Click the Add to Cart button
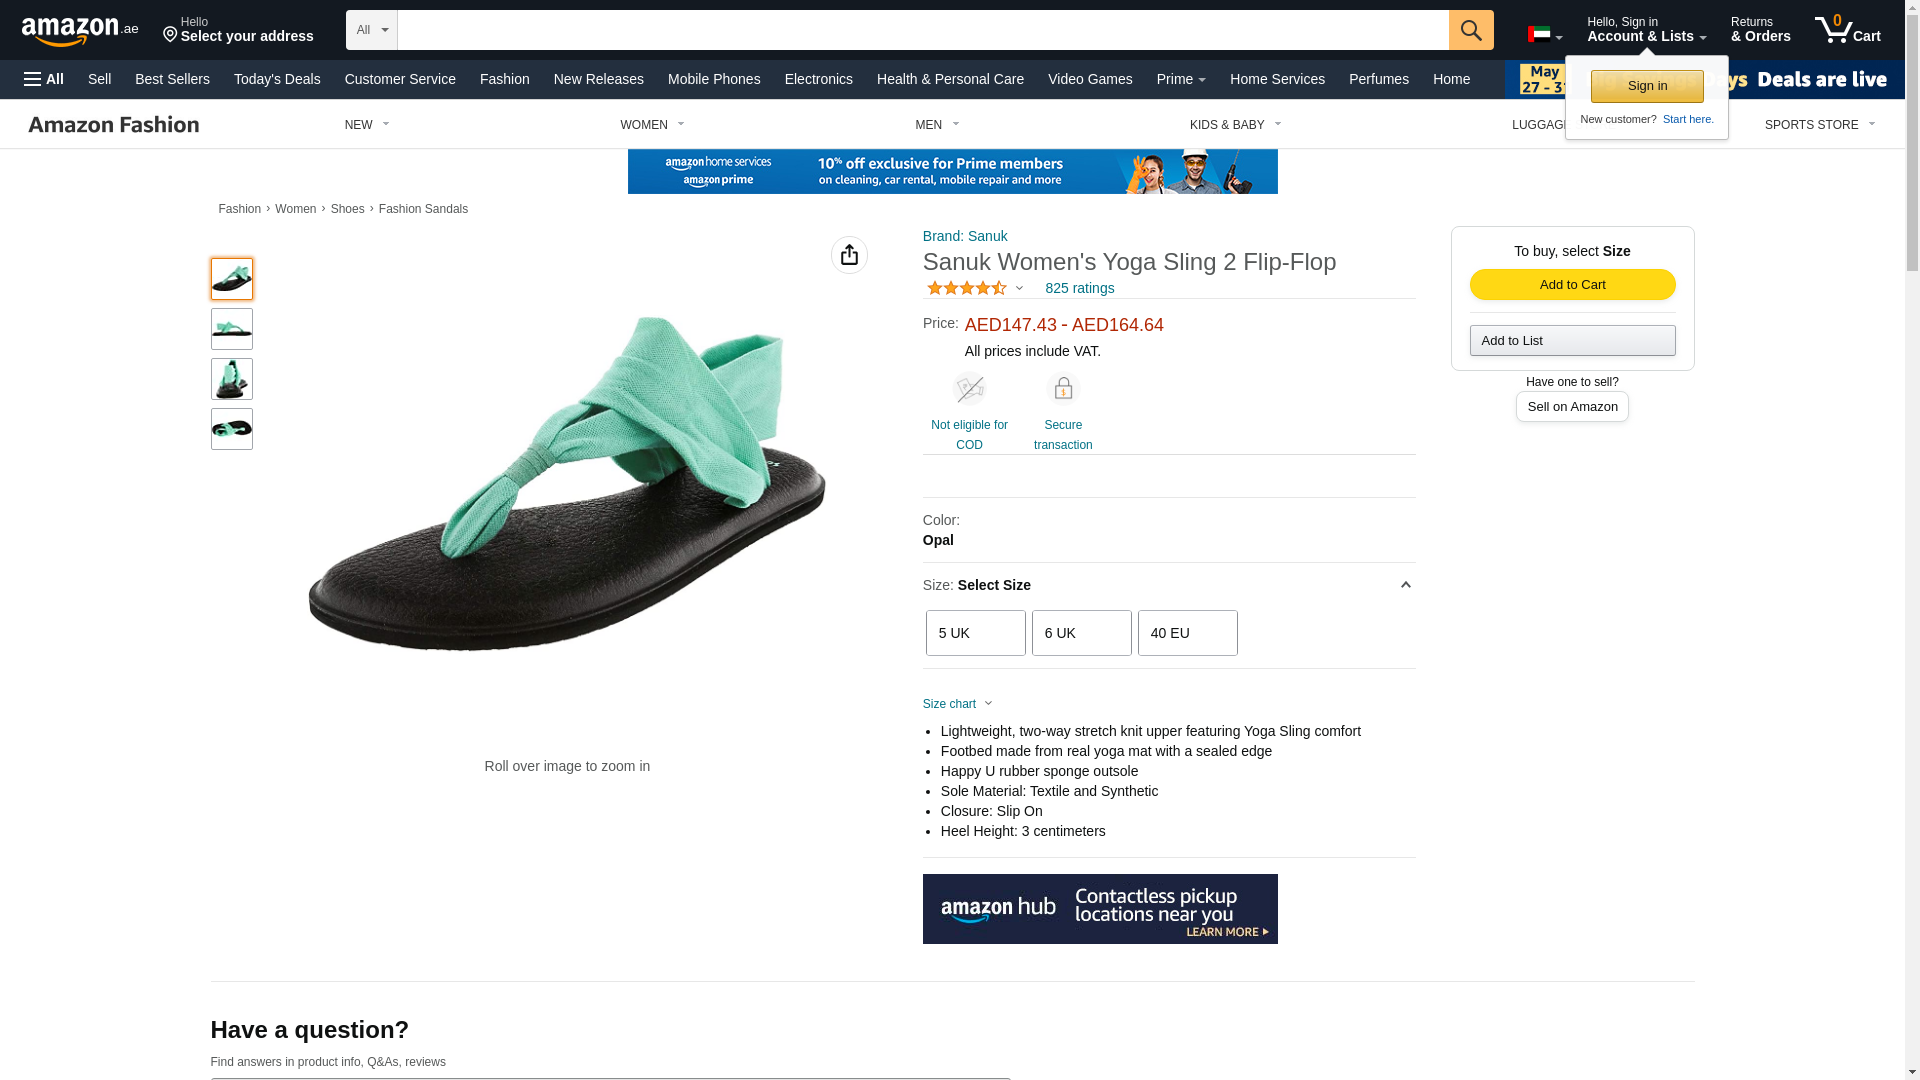This screenshot has height=1080, width=1920. [x=1572, y=285]
